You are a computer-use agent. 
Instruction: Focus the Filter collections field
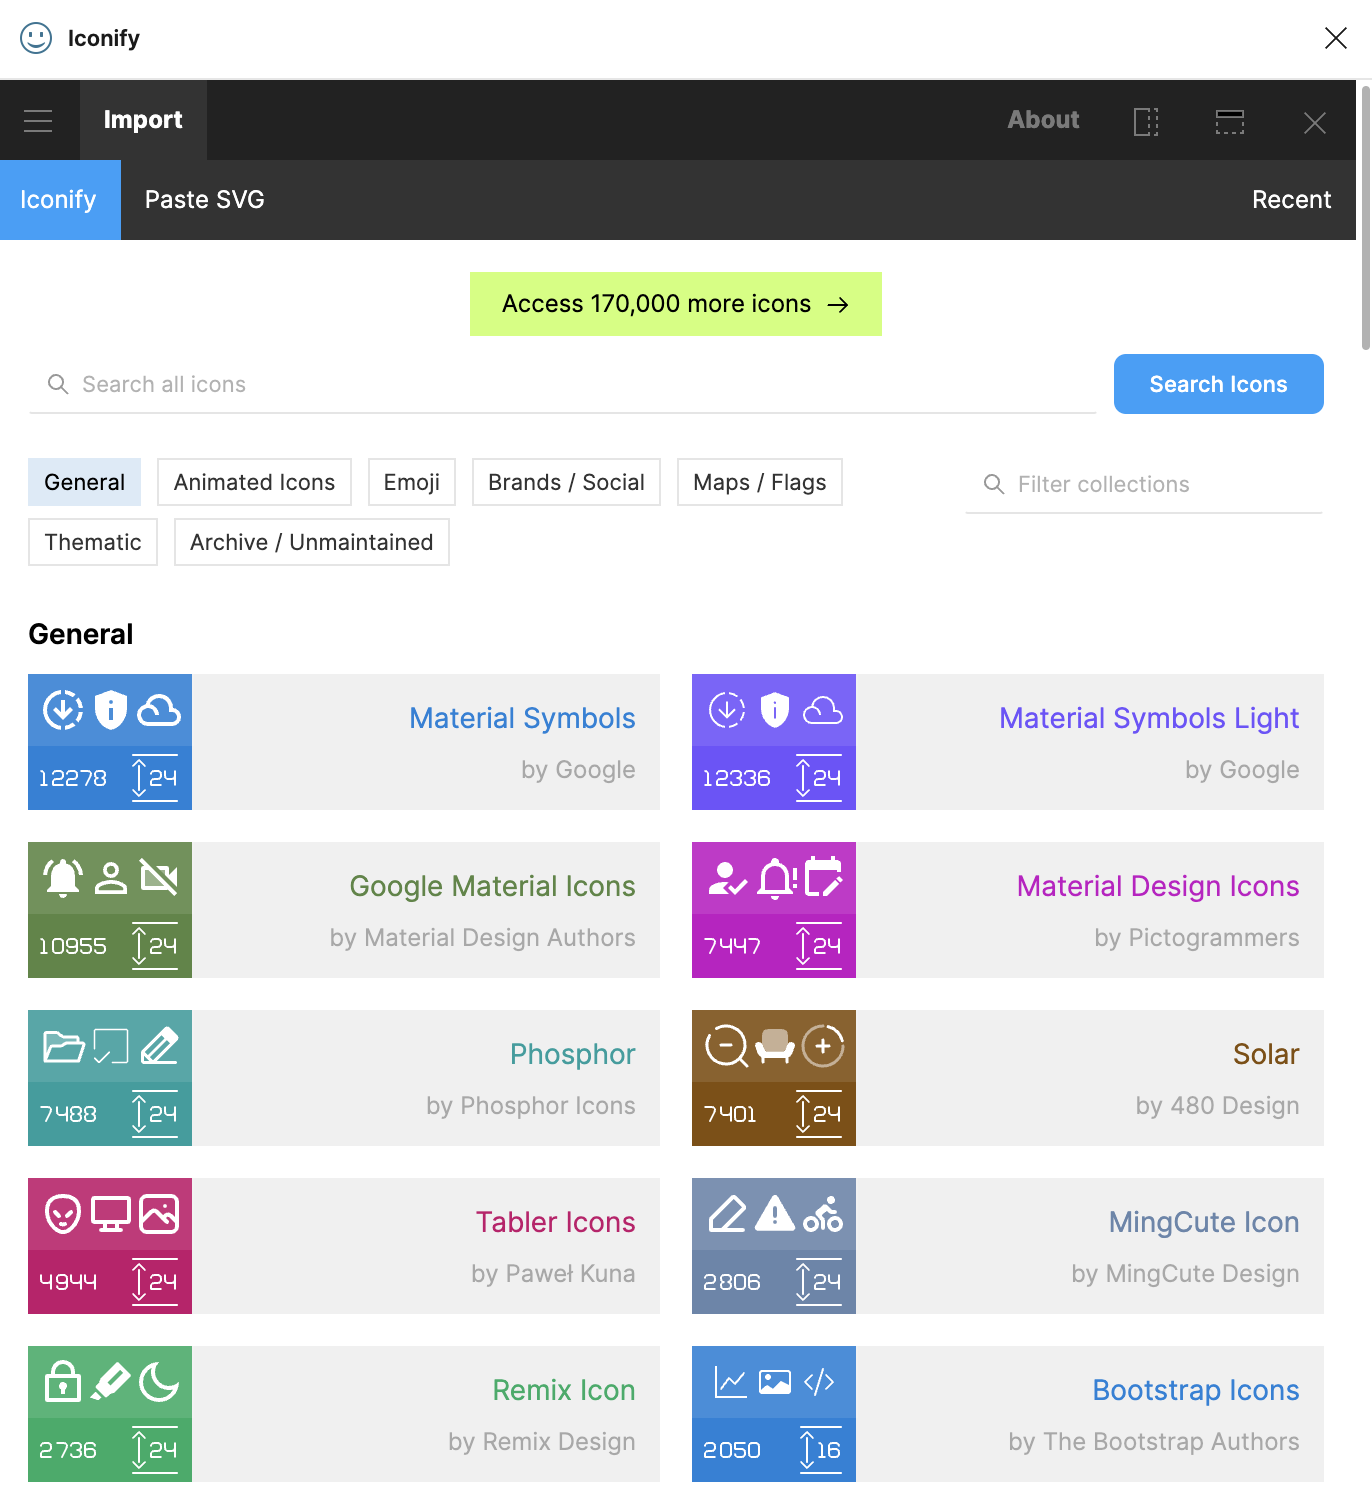[x=1144, y=484]
